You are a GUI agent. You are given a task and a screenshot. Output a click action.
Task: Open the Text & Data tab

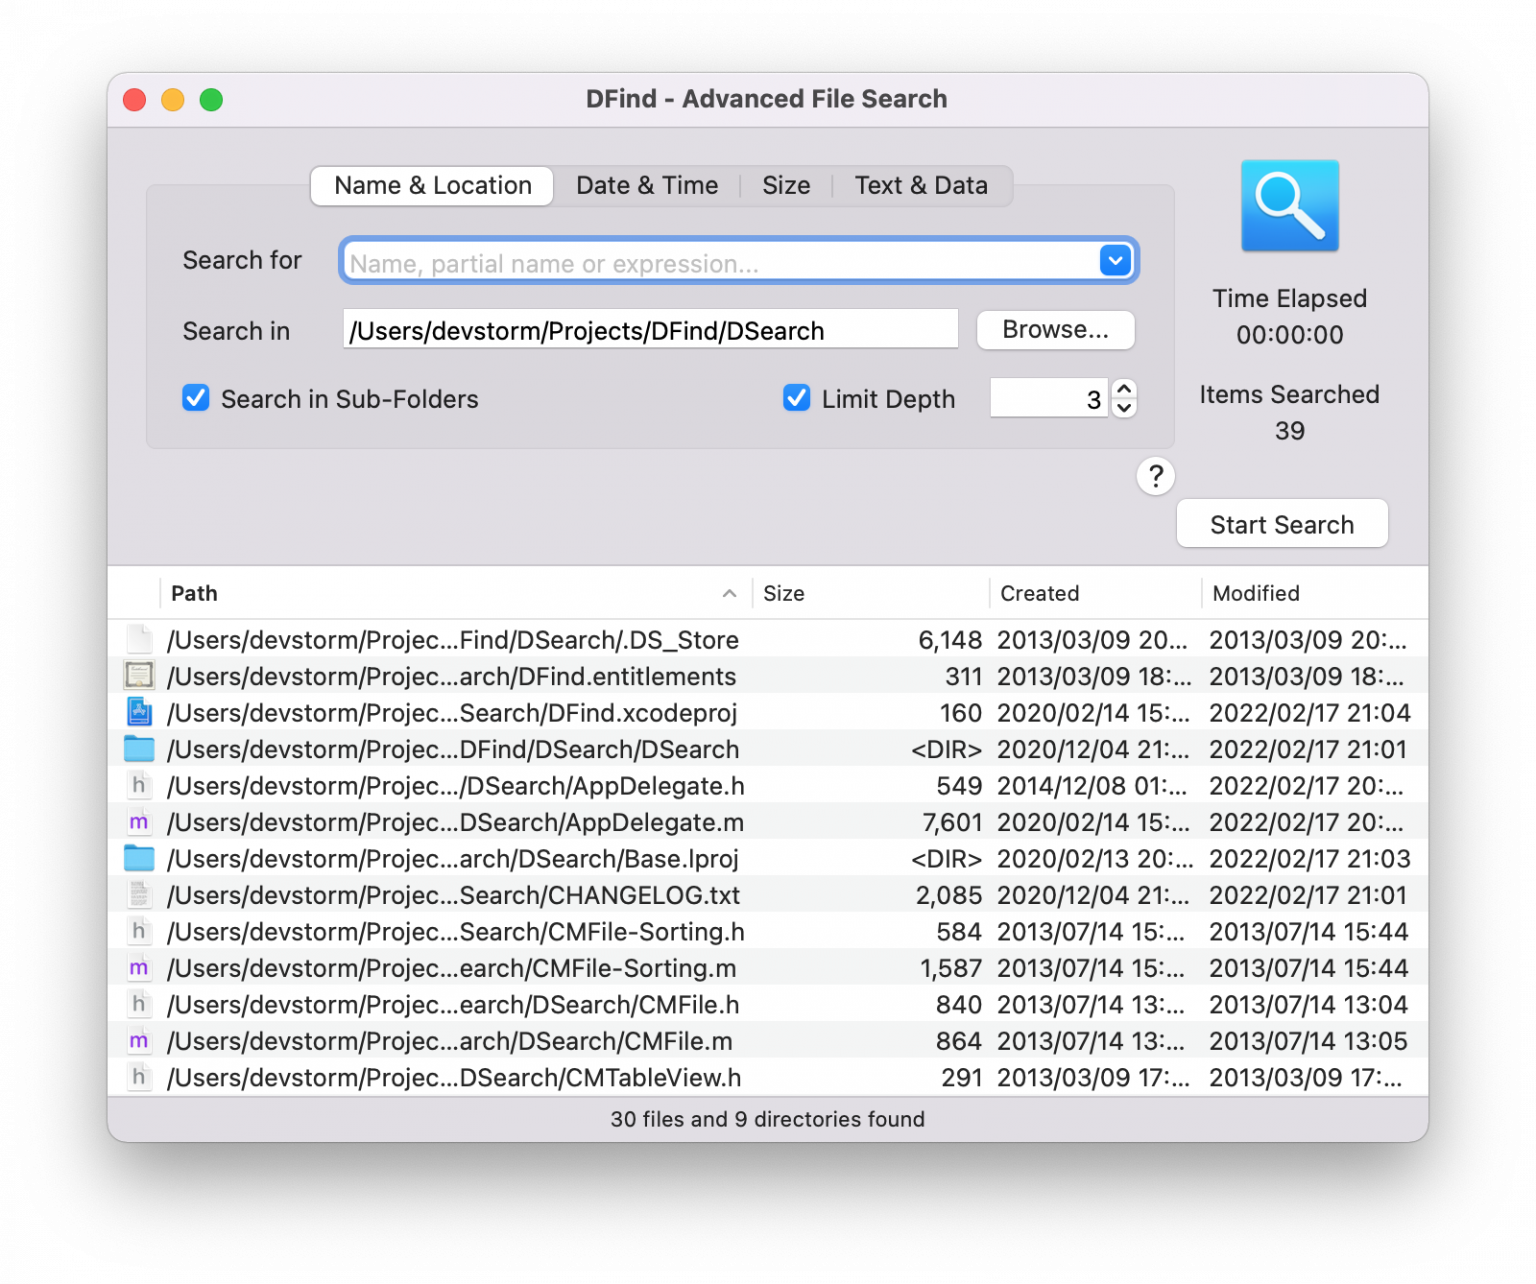coord(921,185)
